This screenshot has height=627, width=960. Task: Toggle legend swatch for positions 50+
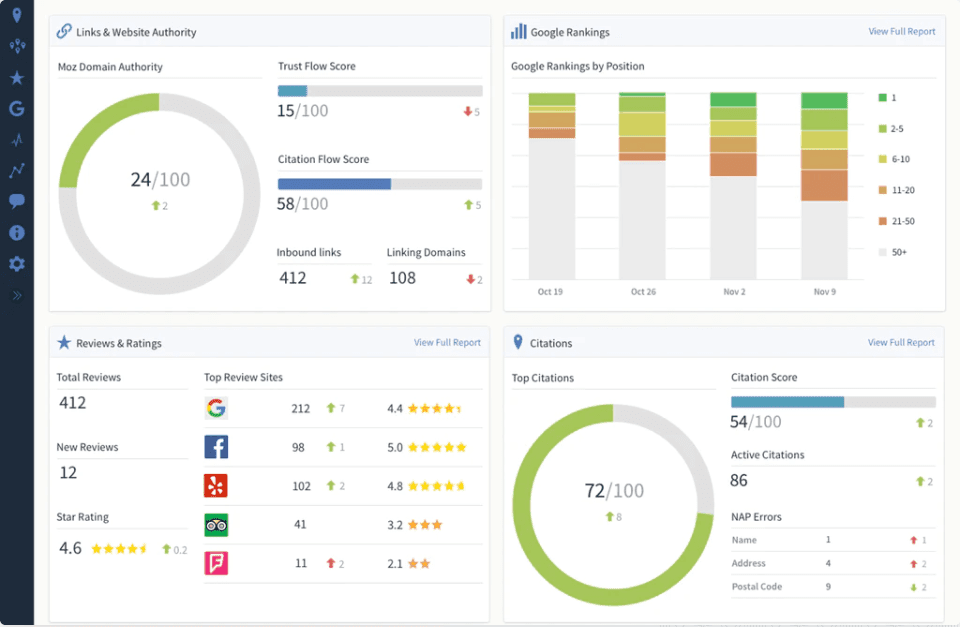coord(882,252)
